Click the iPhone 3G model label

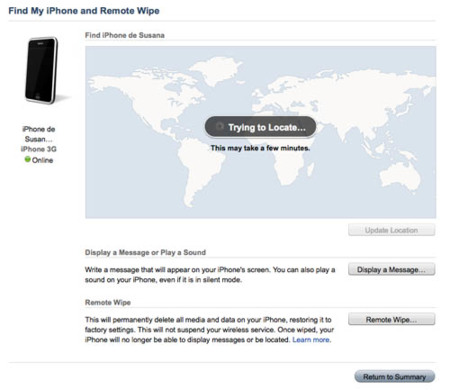tap(39, 149)
